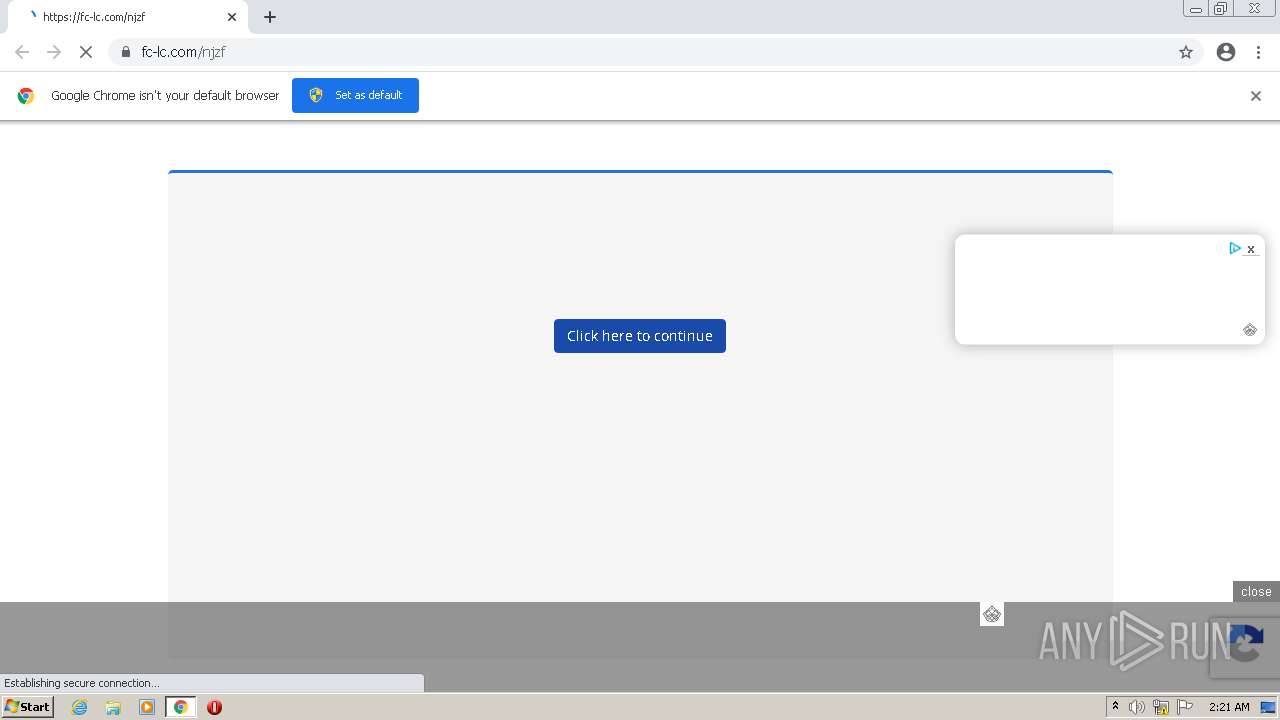The height and width of the screenshot is (720, 1280).
Task: Dismiss default browser notification bar
Action: click(1256, 96)
